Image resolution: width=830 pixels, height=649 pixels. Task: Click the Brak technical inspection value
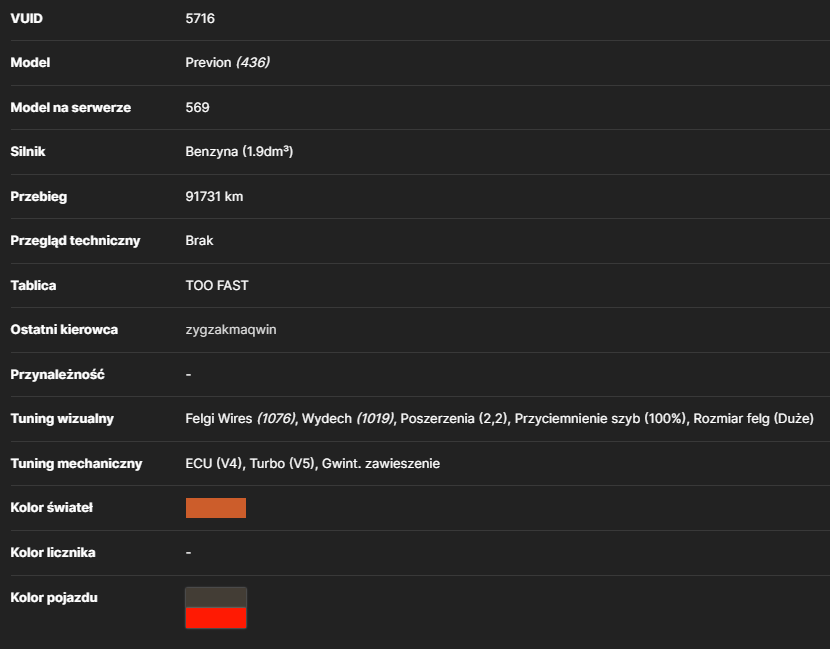coord(199,240)
